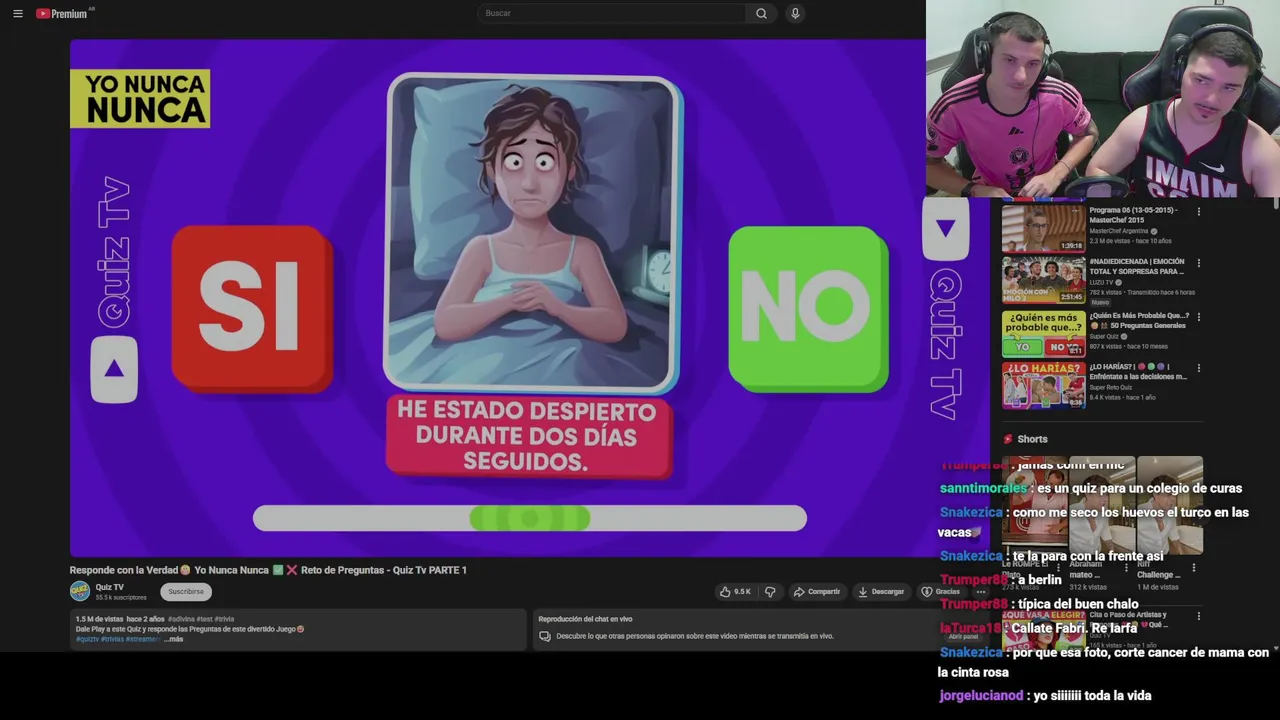
Task: Open ¿LO HARÍAS? video thumbnail
Action: click(1043, 385)
